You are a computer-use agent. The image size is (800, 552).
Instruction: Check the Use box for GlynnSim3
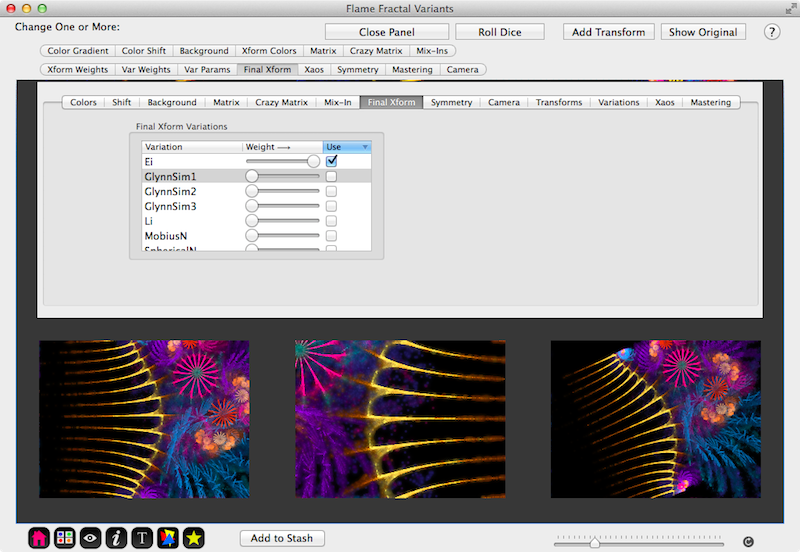[332, 206]
